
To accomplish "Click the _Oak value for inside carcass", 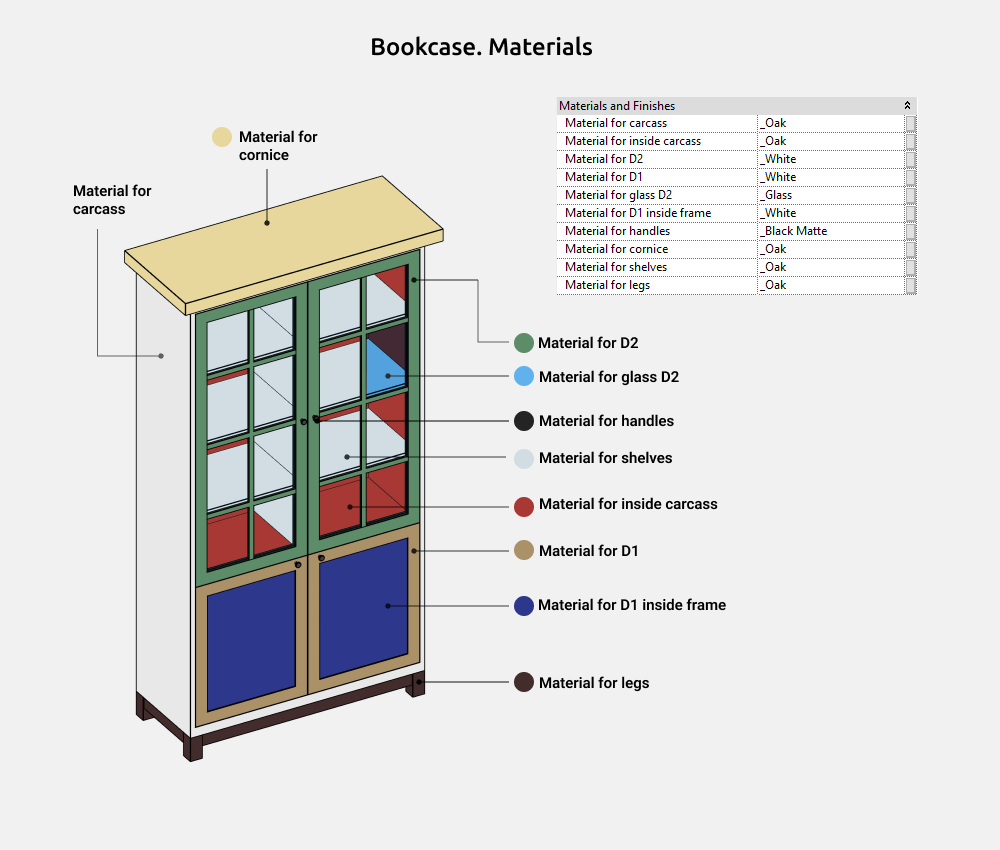I will [x=830, y=141].
